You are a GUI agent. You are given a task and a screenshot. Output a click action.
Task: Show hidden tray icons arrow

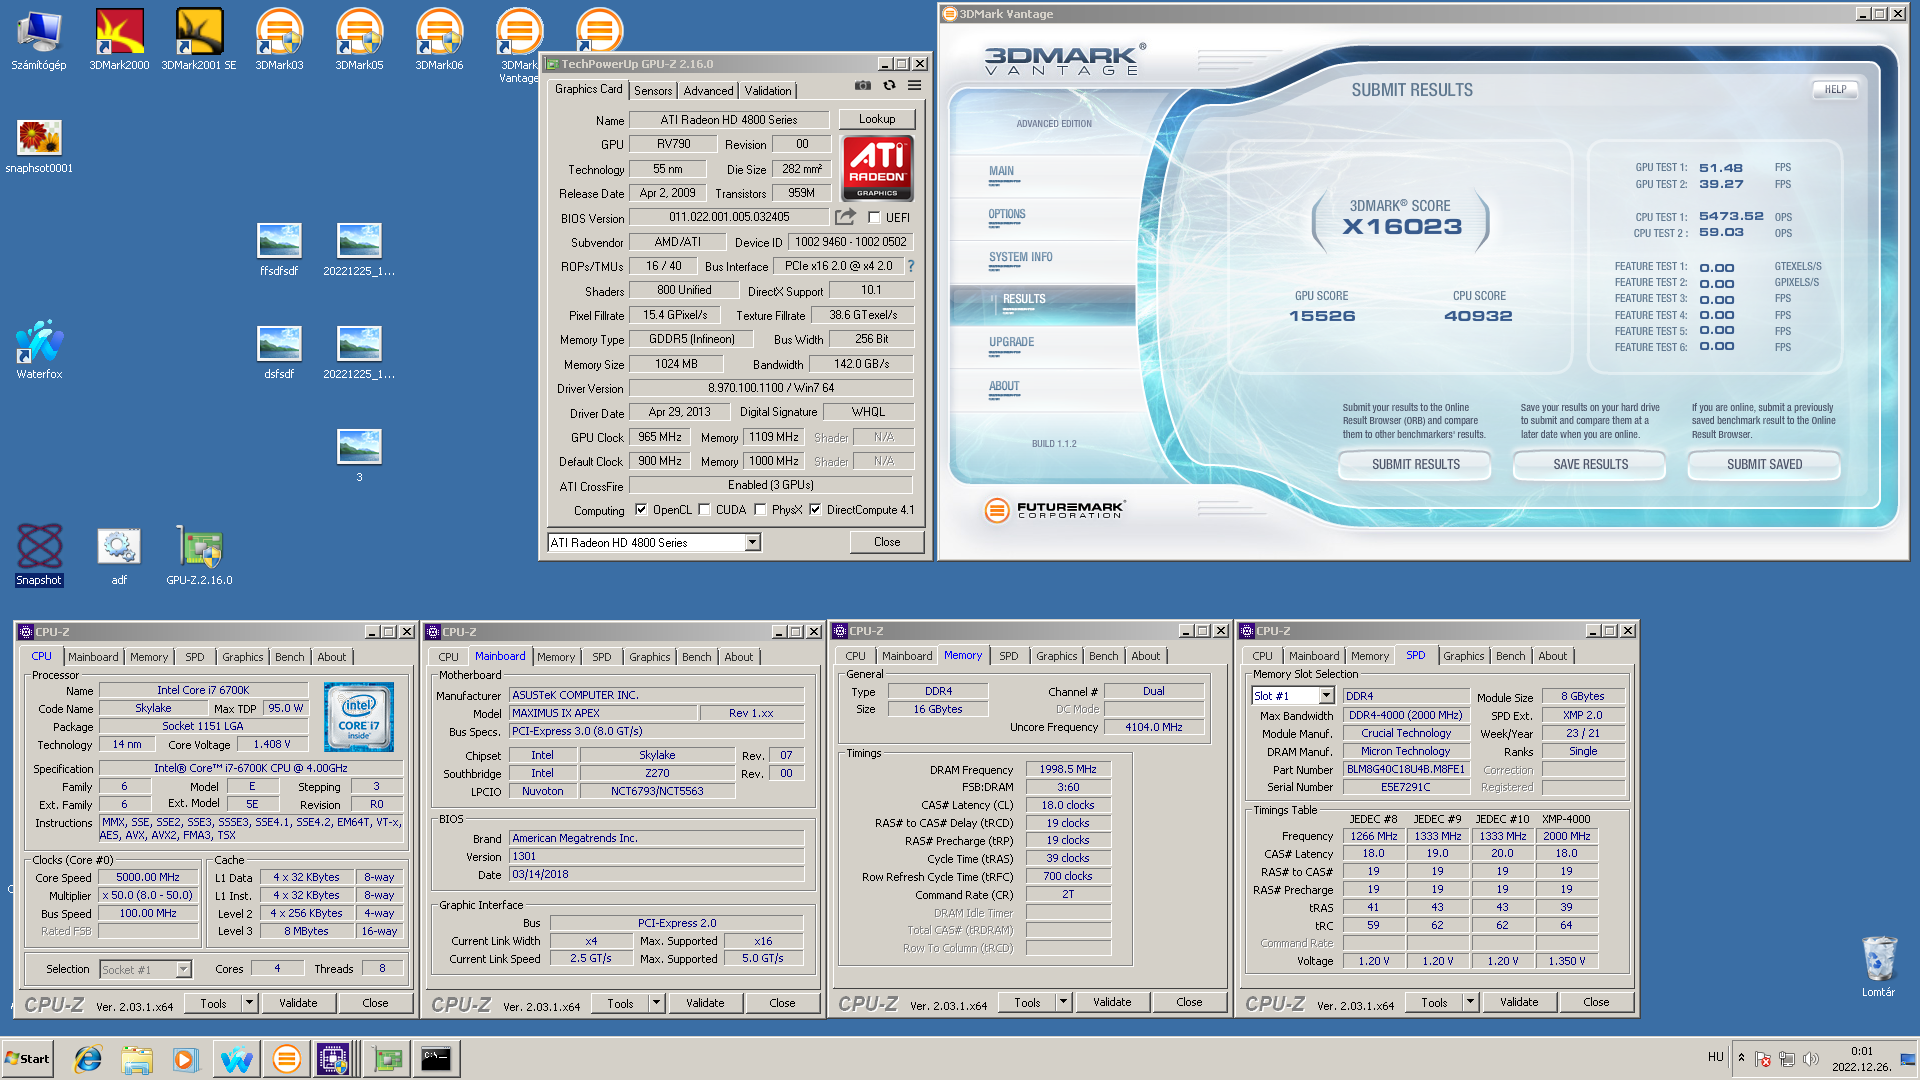[1741, 1058]
